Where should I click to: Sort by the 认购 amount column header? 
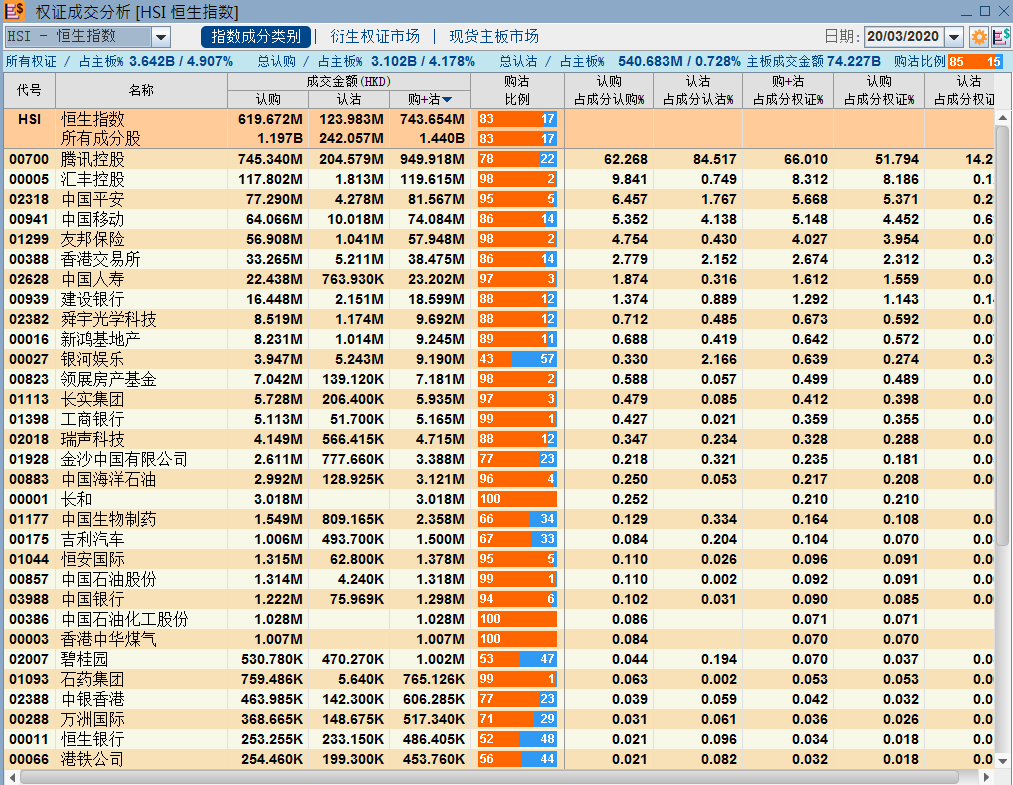(x=268, y=99)
